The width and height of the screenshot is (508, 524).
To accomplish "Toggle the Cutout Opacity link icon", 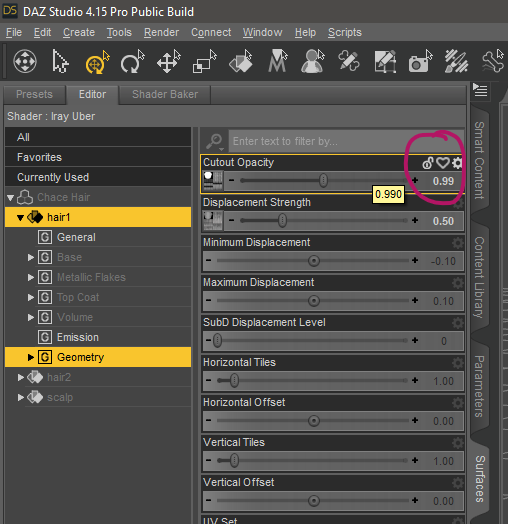I will [428, 163].
